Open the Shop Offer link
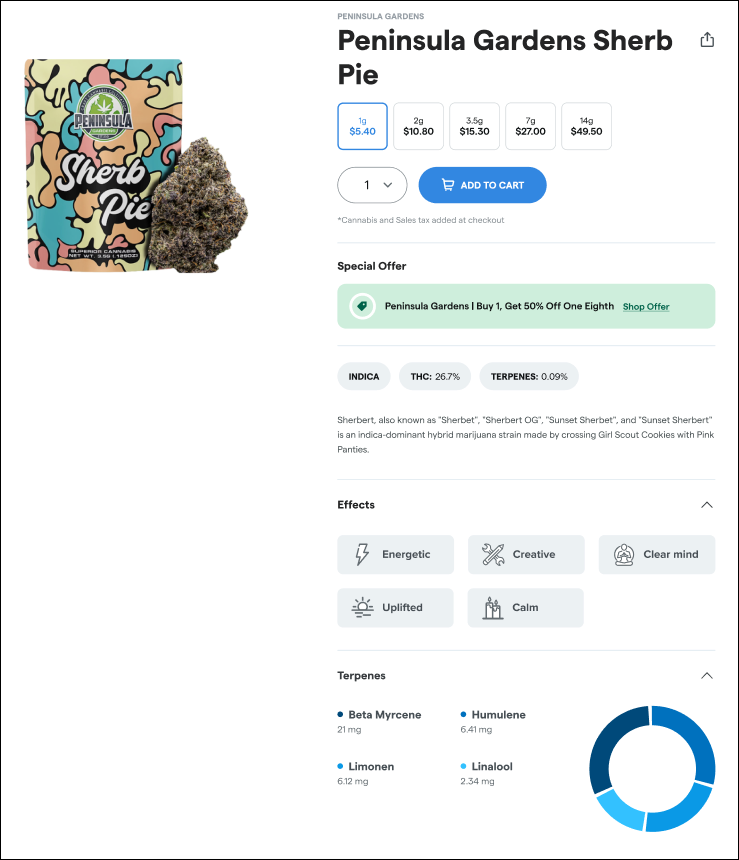Viewport: 739px width, 860px height. (x=646, y=307)
